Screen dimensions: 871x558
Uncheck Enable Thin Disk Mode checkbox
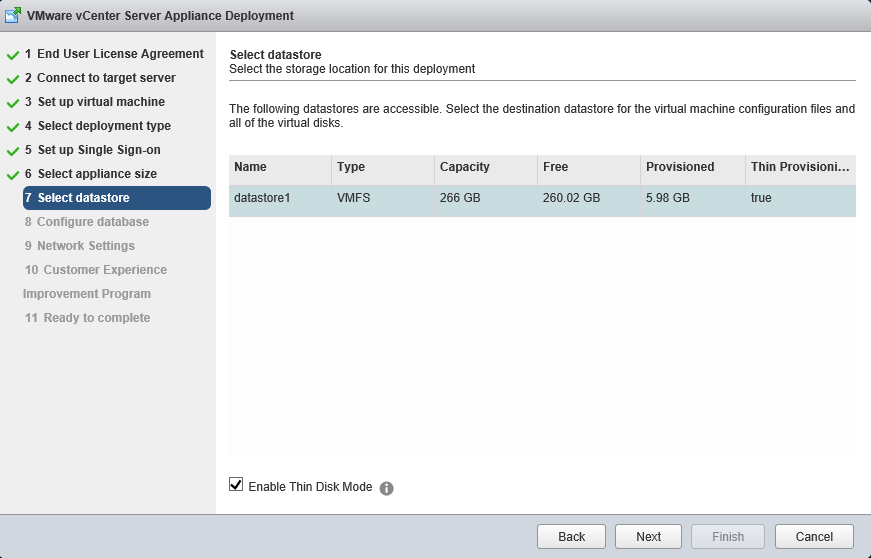tap(236, 485)
